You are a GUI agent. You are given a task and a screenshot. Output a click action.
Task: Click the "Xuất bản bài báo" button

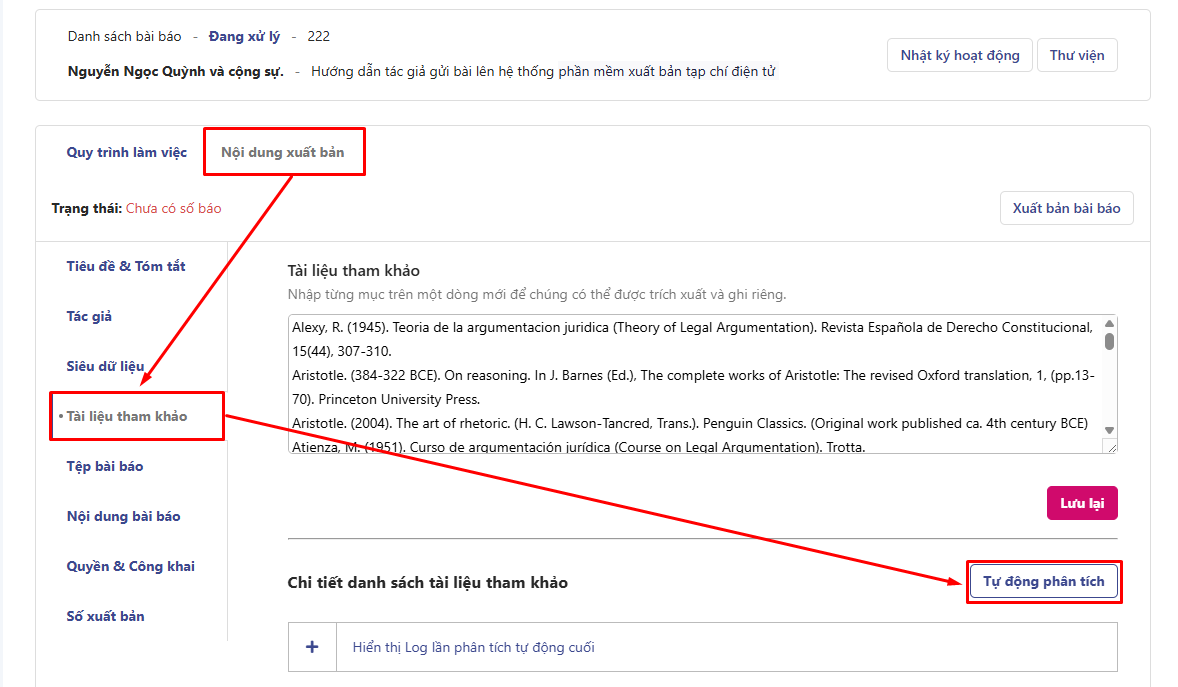(1066, 208)
